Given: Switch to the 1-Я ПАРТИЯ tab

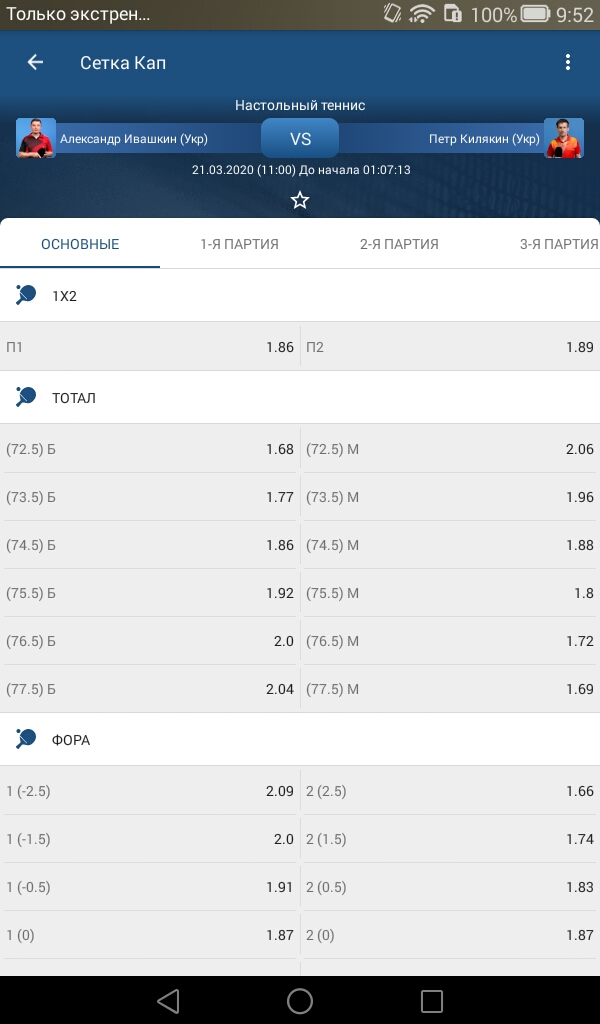Looking at the screenshot, I should (240, 244).
